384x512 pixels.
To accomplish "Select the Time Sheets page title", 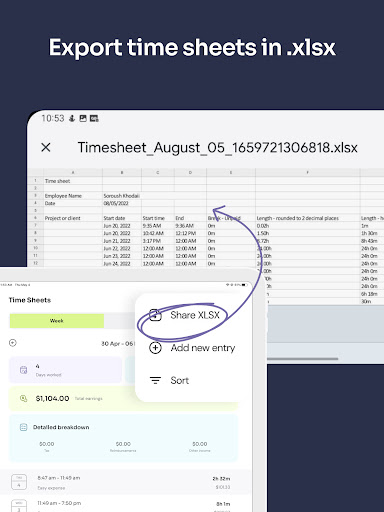I will [30, 300].
